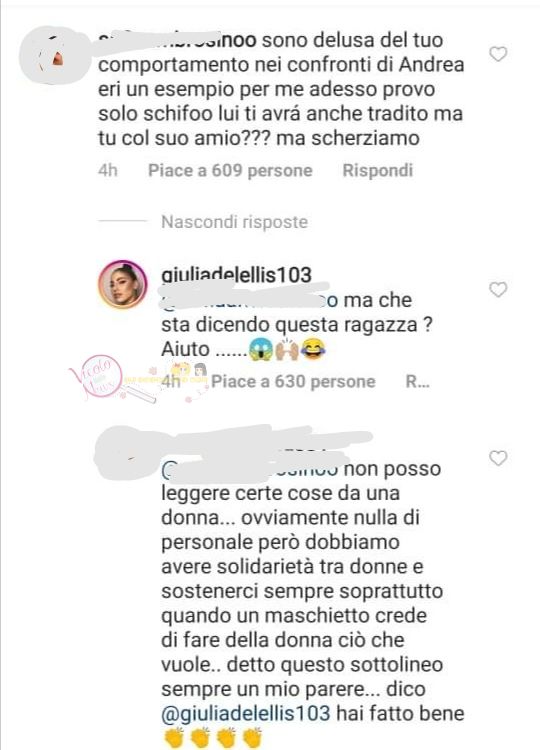Like giuliadelellis103's reply with heart icon

[498, 289]
